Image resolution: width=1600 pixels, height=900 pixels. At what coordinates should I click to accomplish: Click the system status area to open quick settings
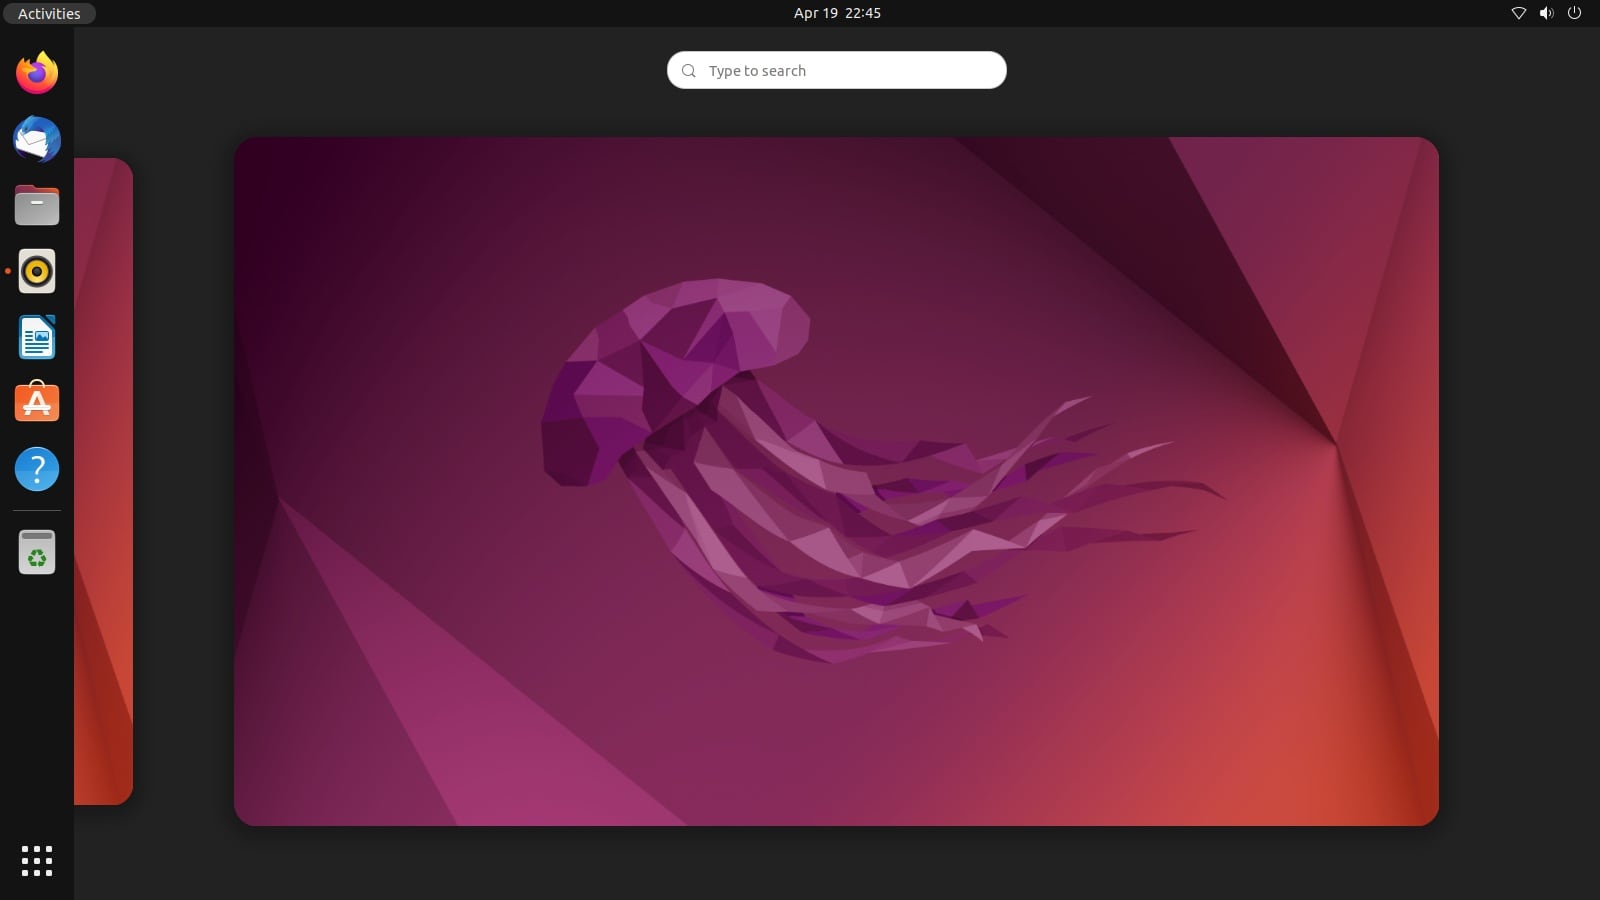pyautogui.click(x=1545, y=13)
